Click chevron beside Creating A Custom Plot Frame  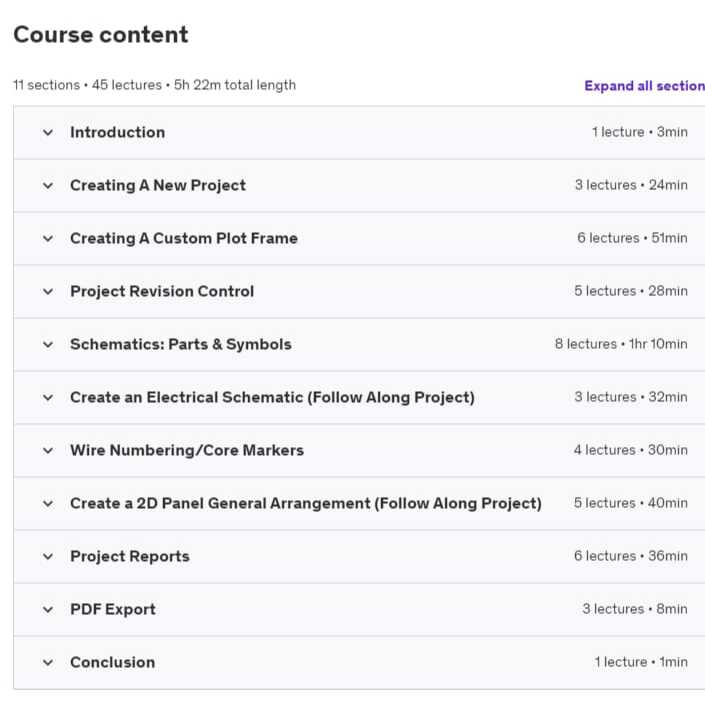48,238
